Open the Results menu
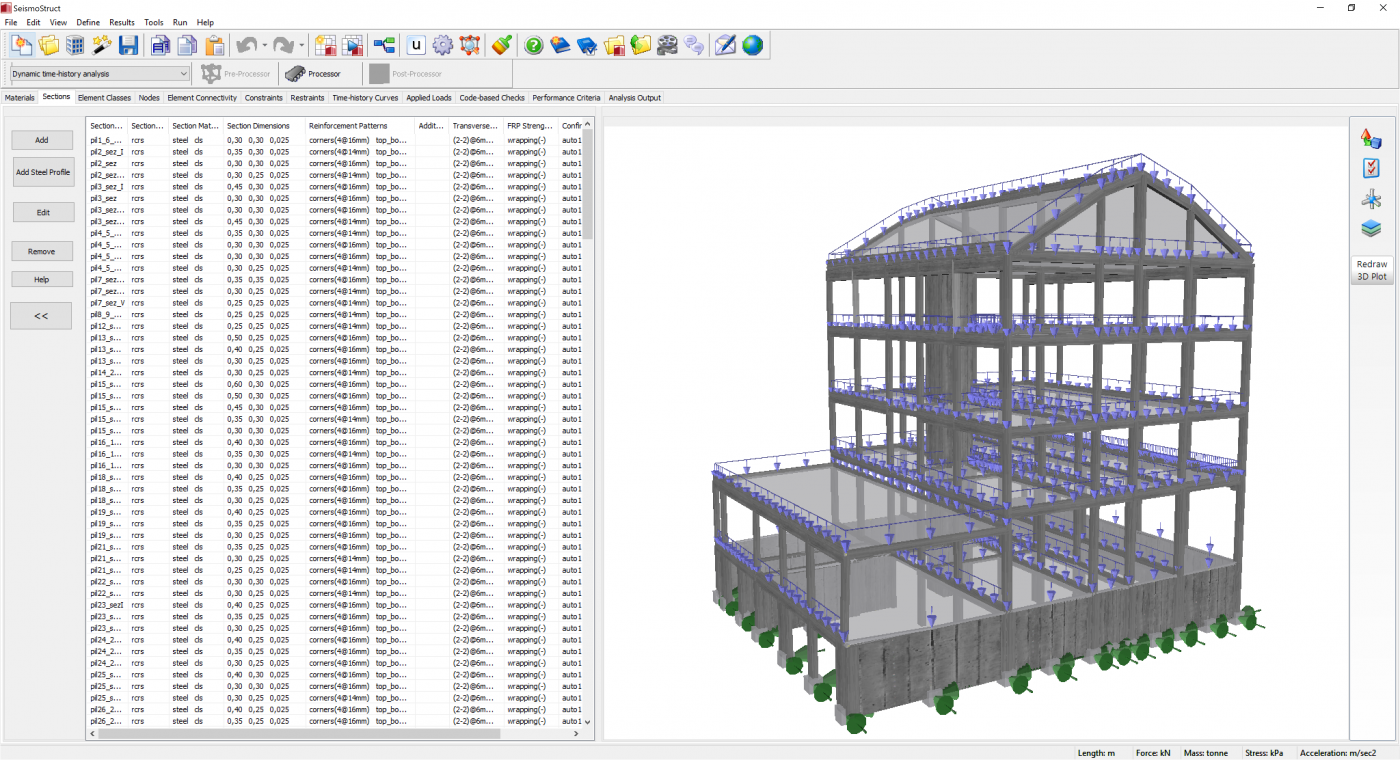The width and height of the screenshot is (1400, 760). pyautogui.click(x=122, y=22)
